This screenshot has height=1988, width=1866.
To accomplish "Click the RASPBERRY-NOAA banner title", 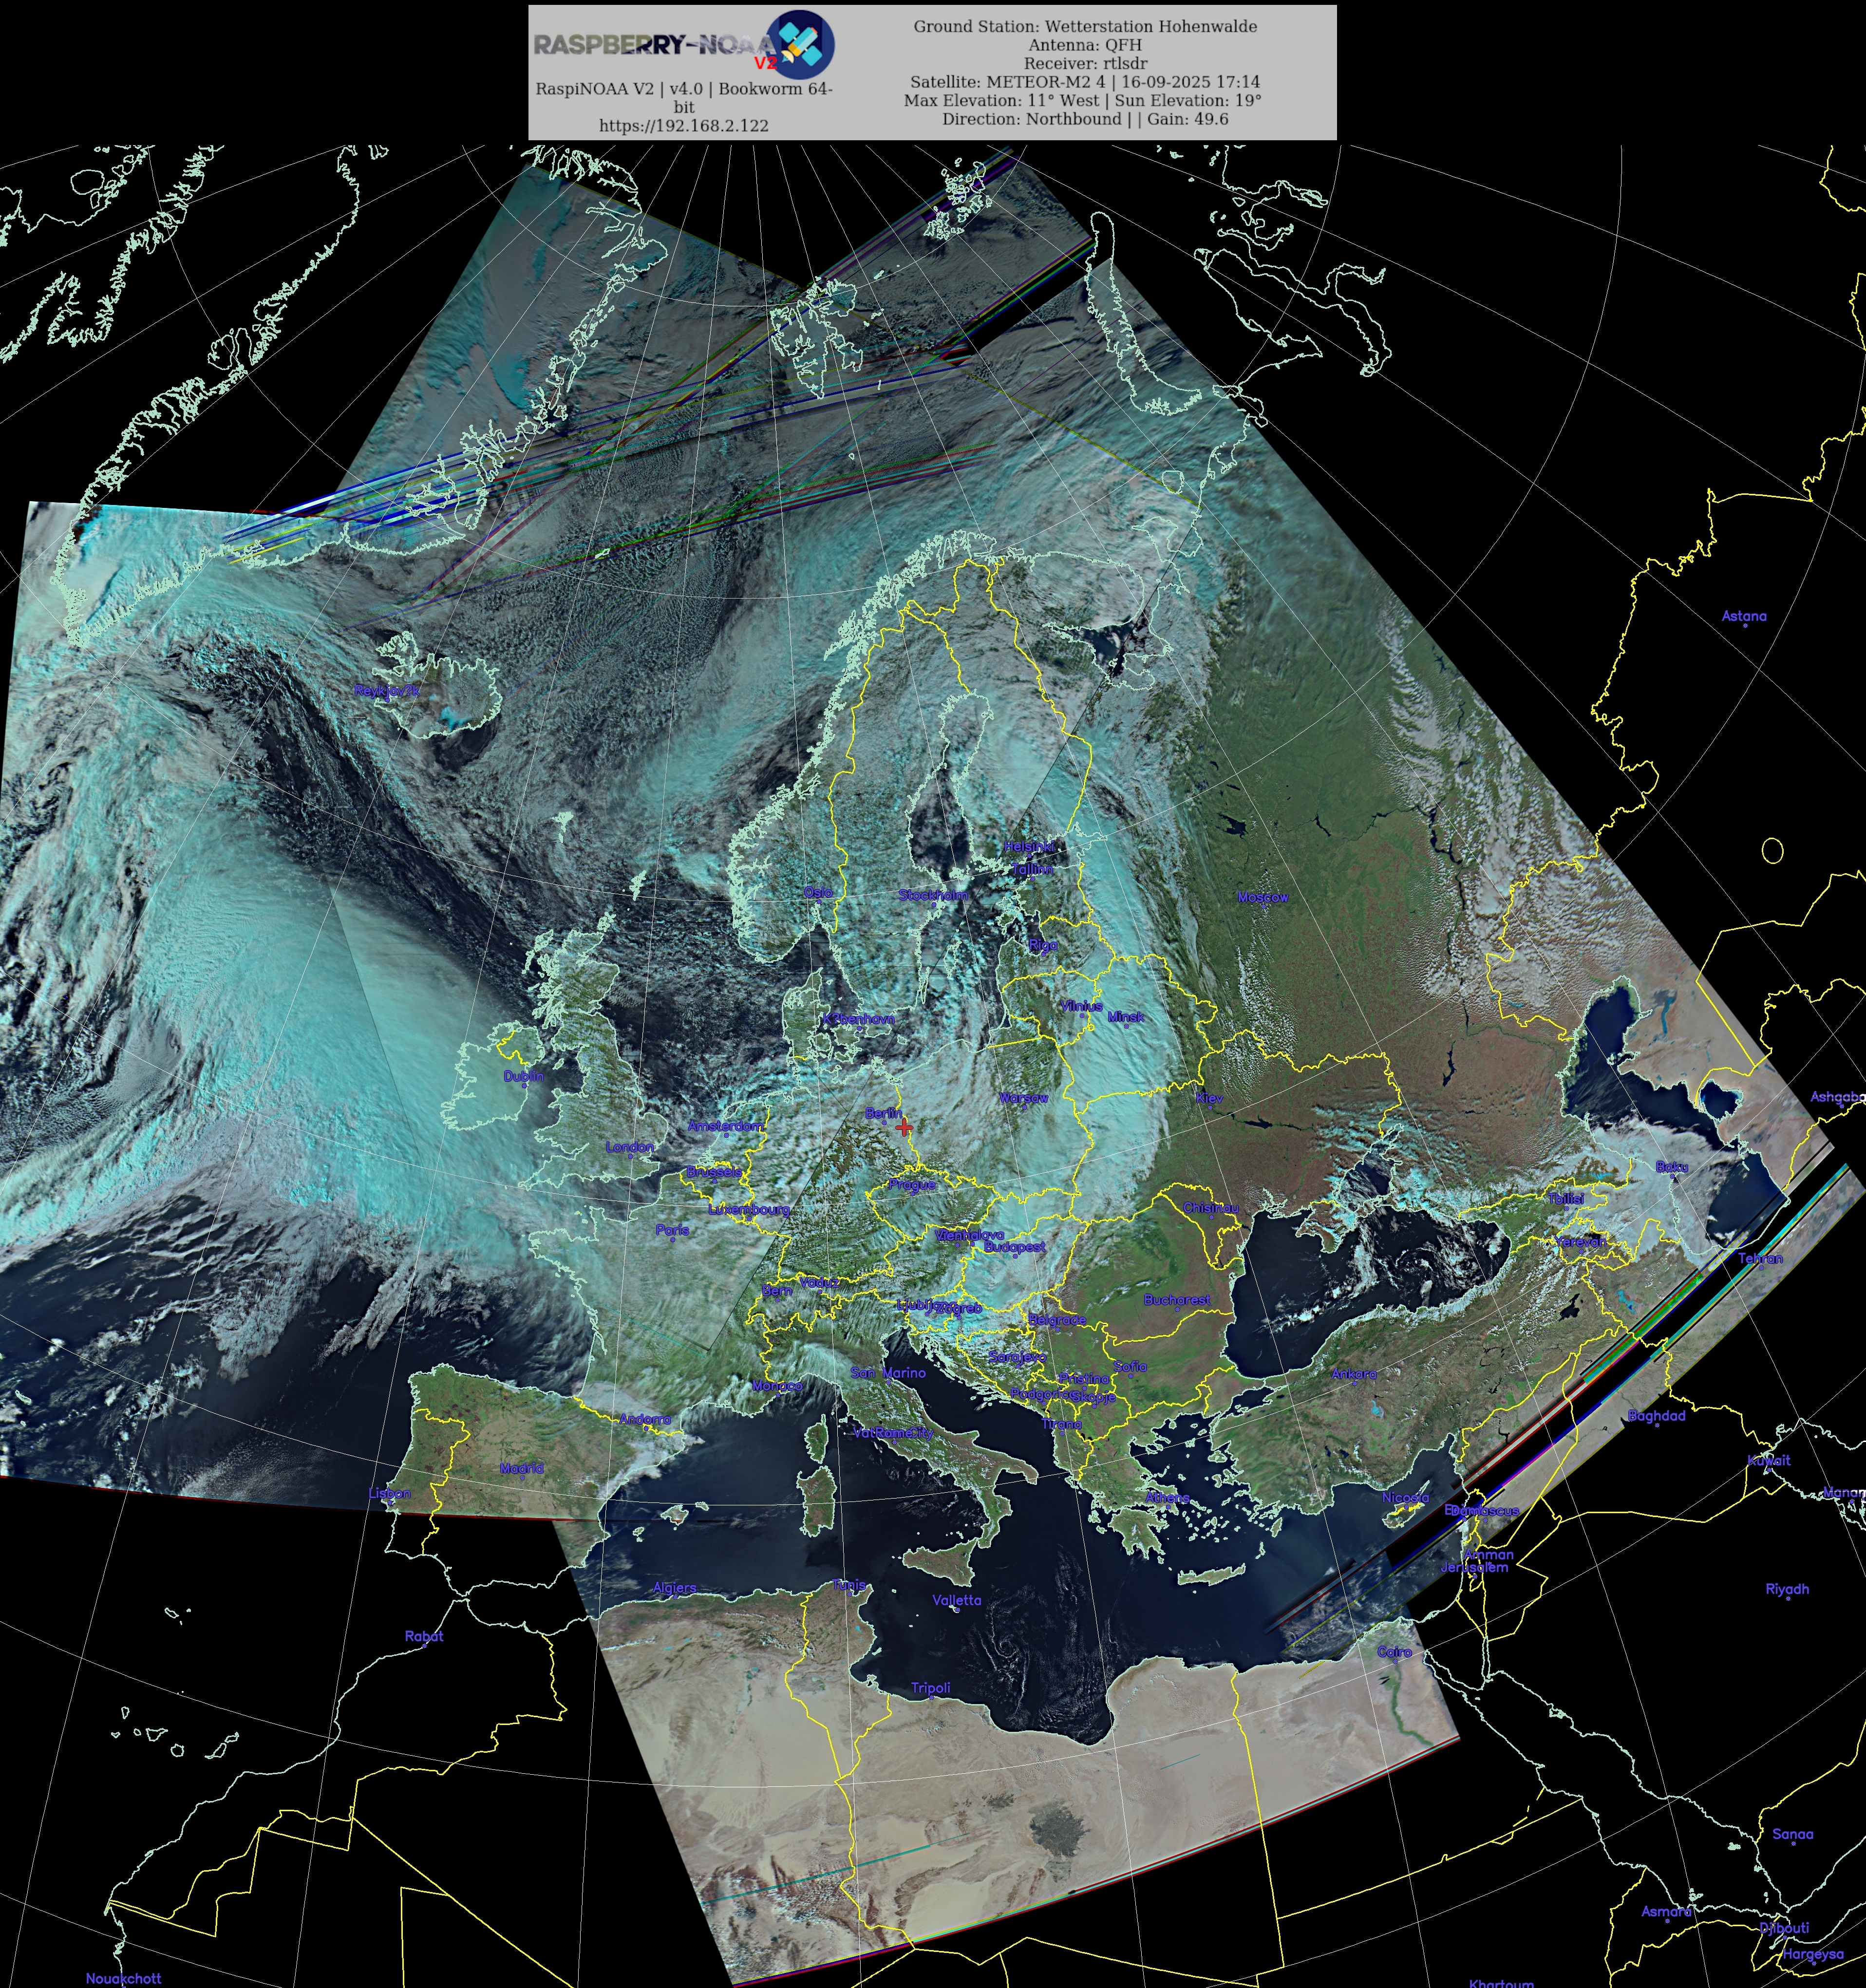I will click(x=654, y=44).
